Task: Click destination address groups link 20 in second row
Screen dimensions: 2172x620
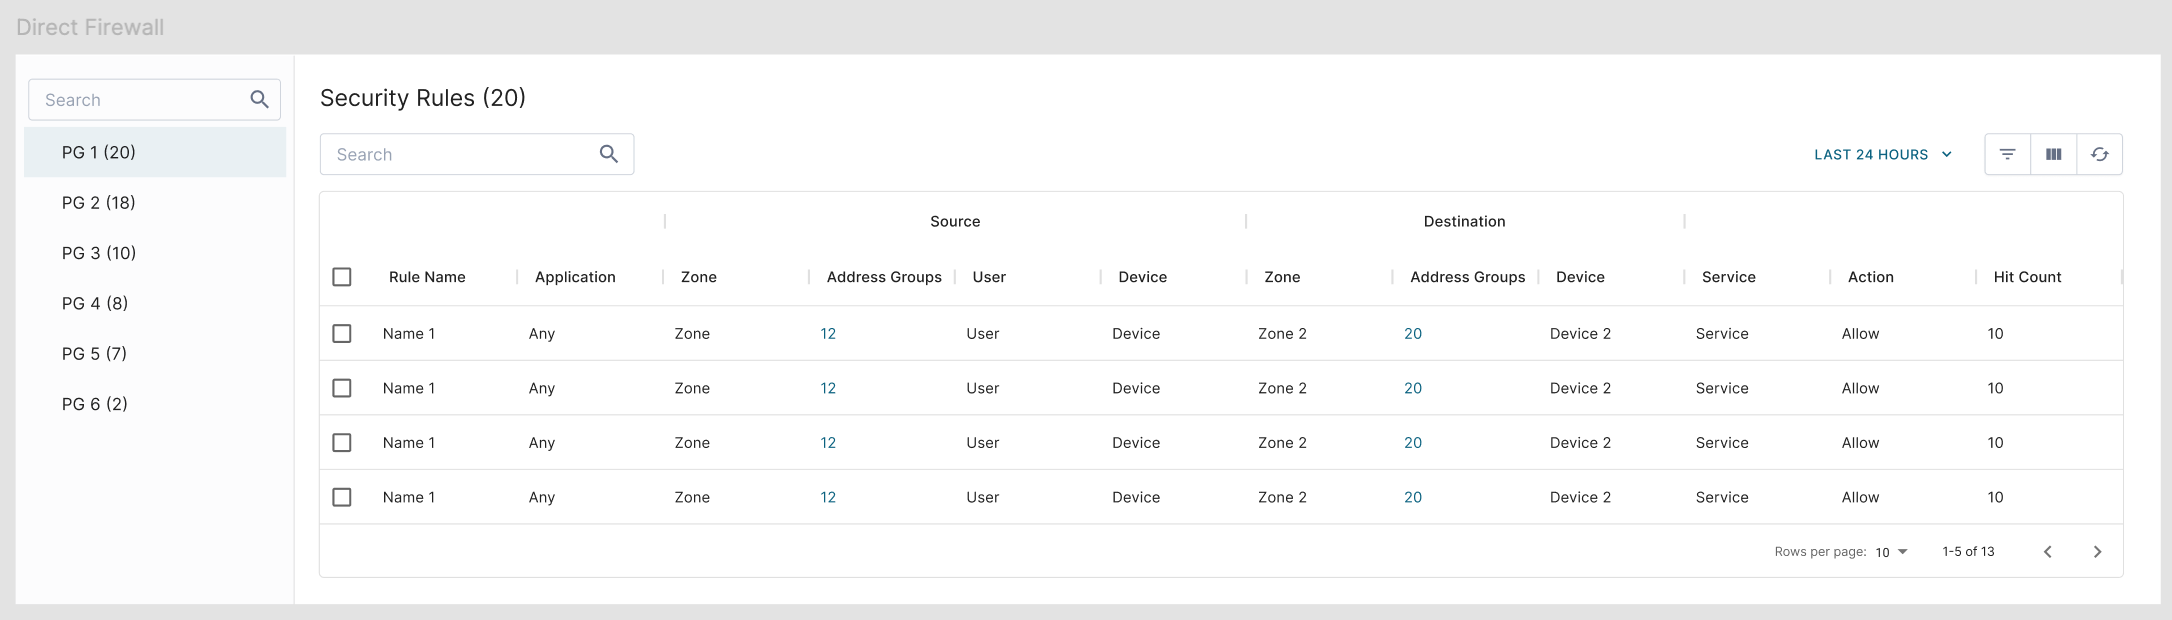Action: point(1412,388)
